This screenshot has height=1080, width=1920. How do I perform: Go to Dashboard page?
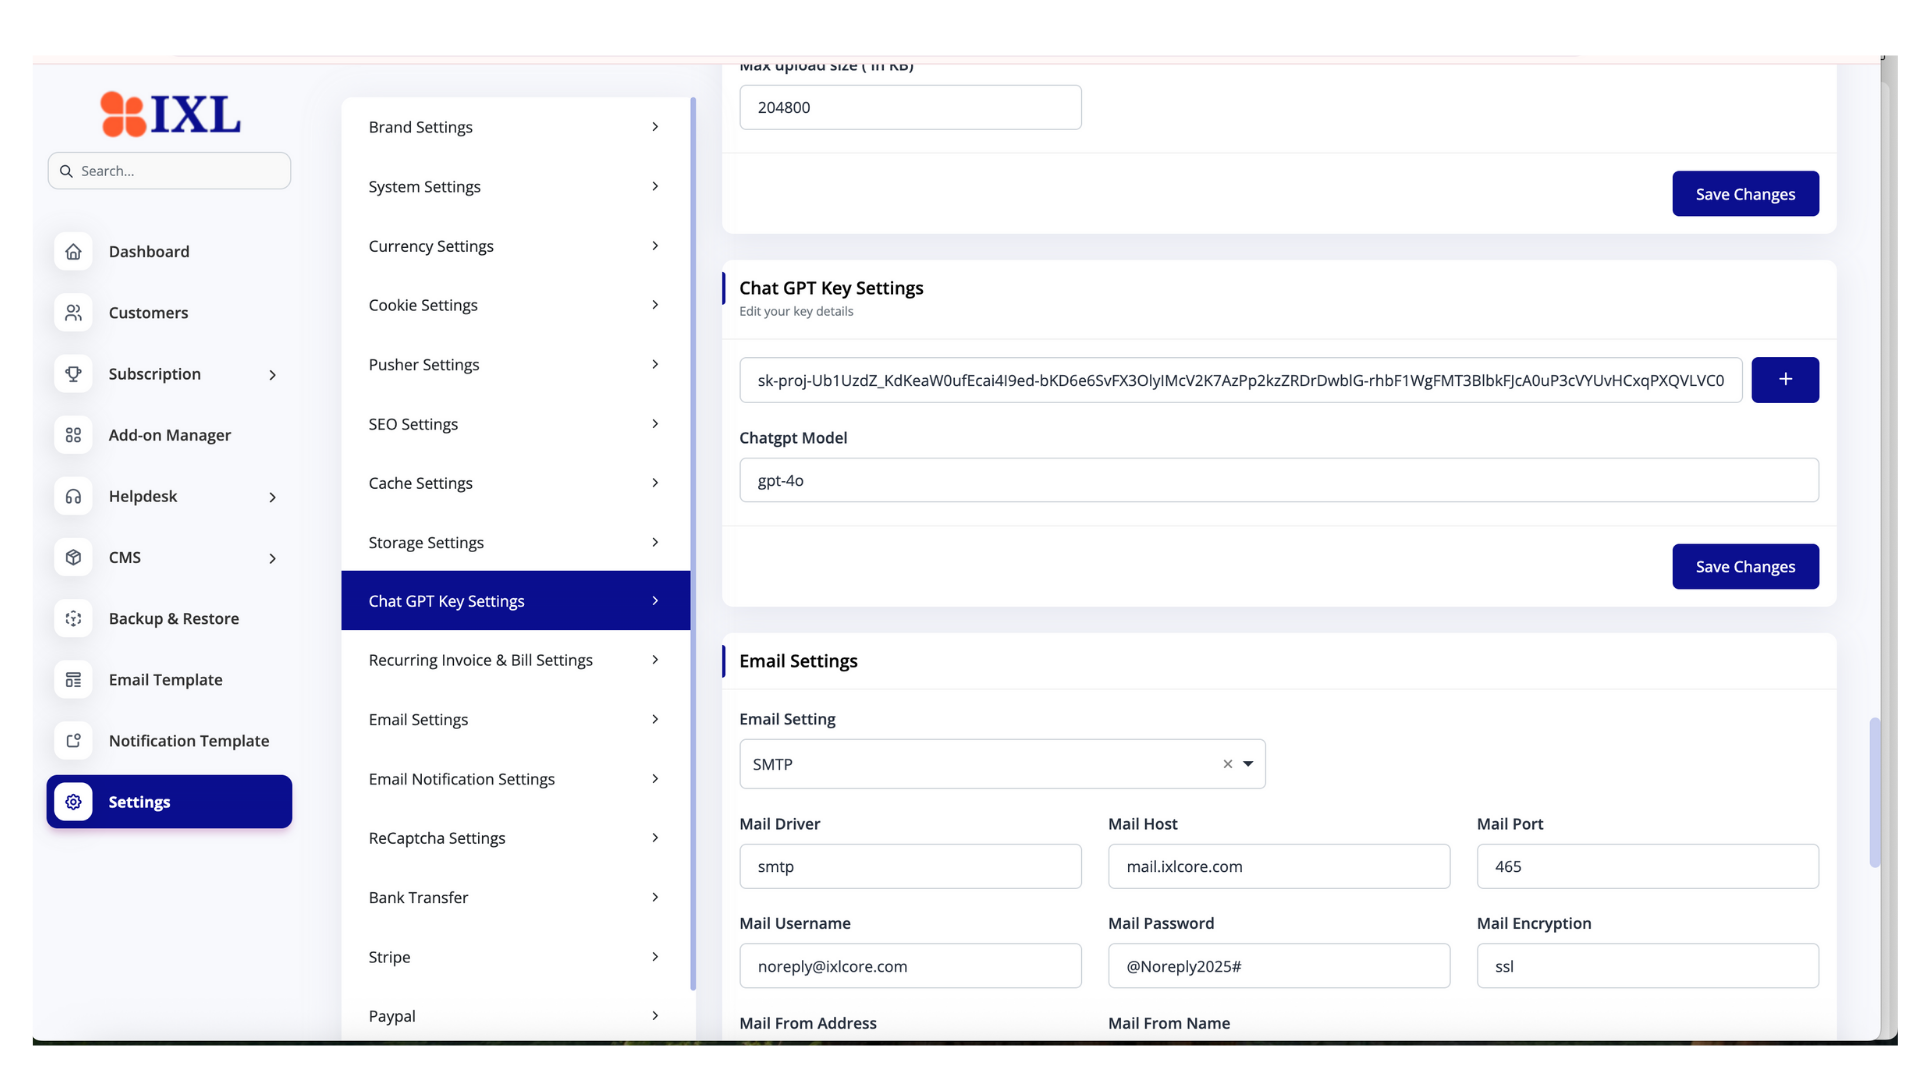pos(169,252)
